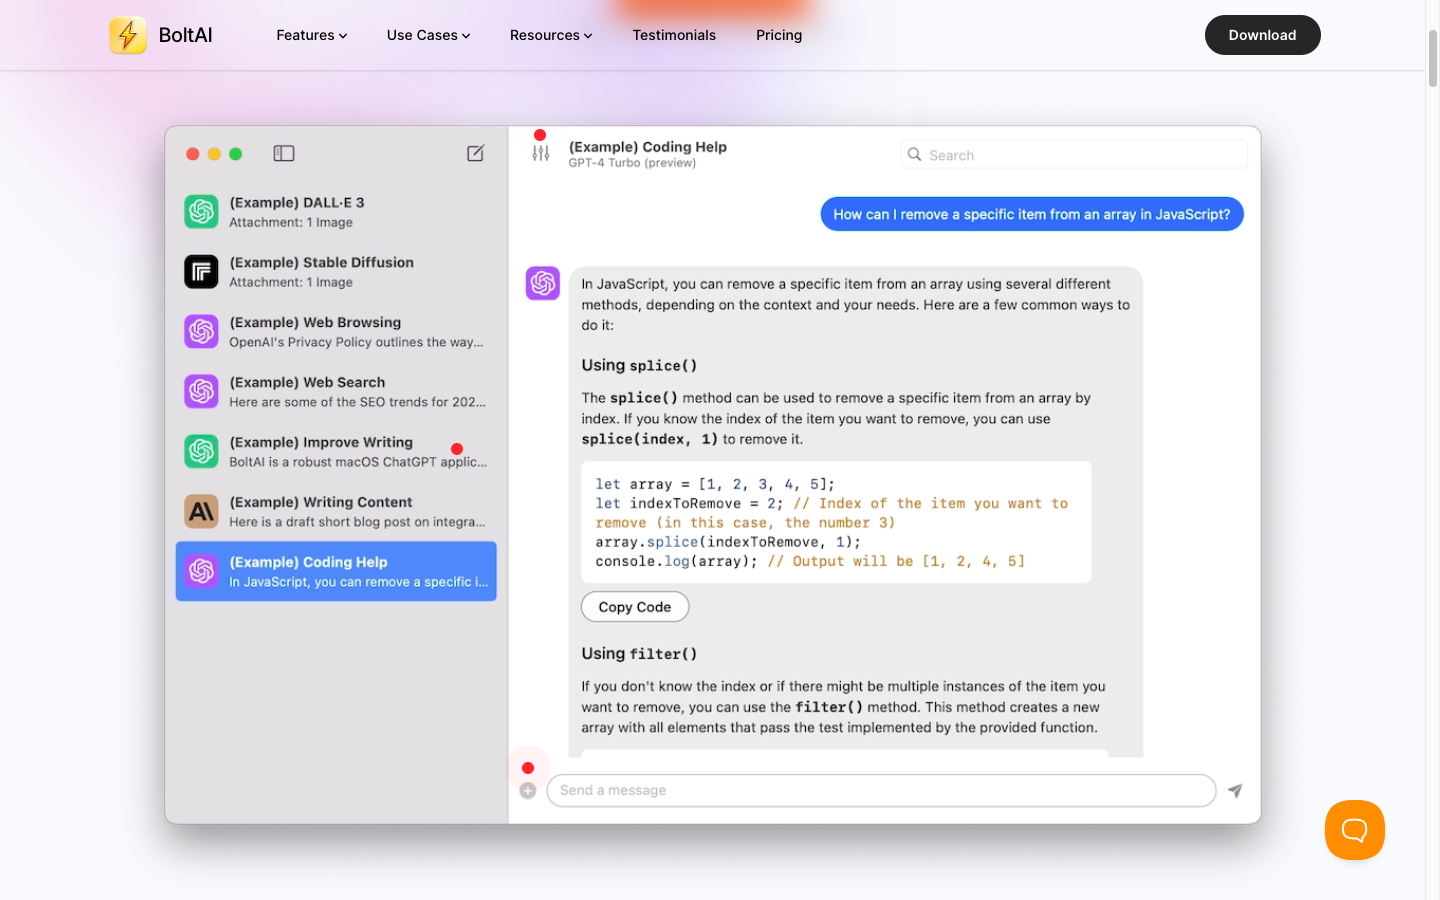
Task: Click the search magnifier icon
Action: pyautogui.click(x=914, y=154)
